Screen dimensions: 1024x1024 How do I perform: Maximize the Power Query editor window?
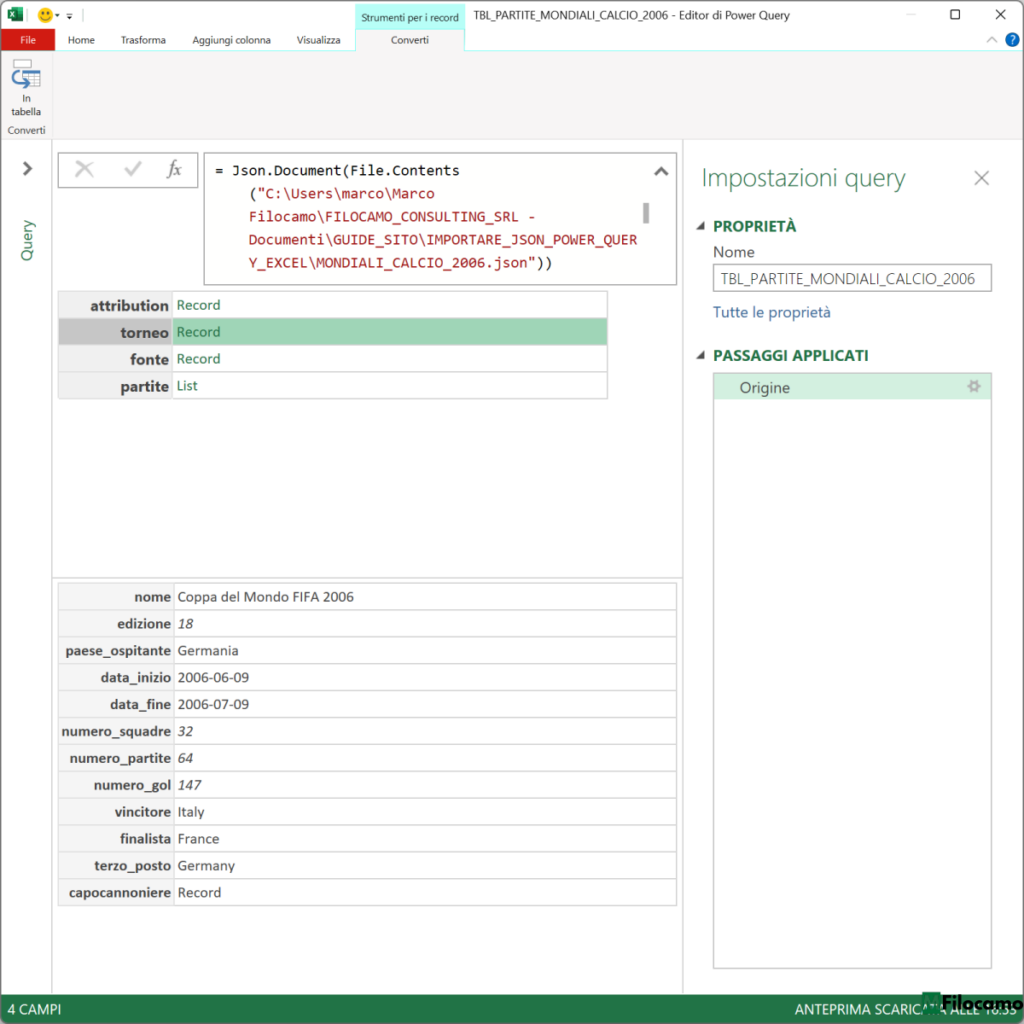(955, 14)
